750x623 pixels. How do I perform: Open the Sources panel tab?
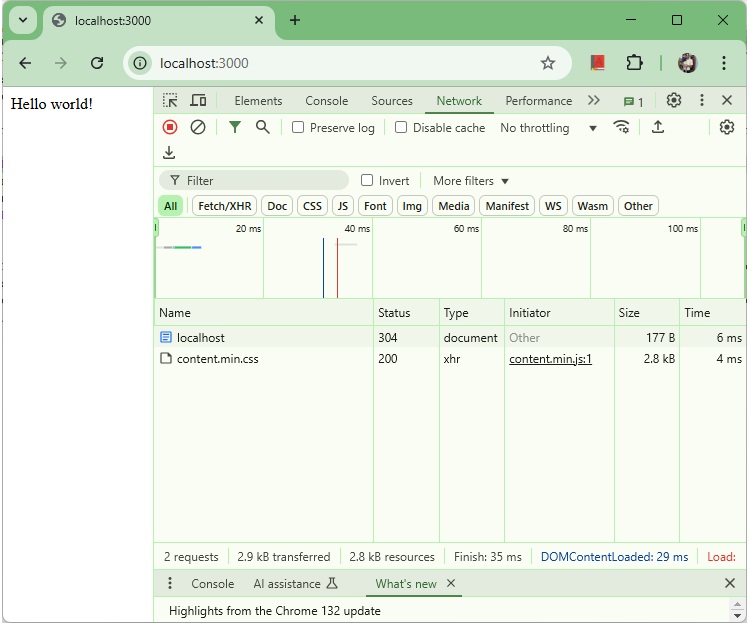(392, 101)
